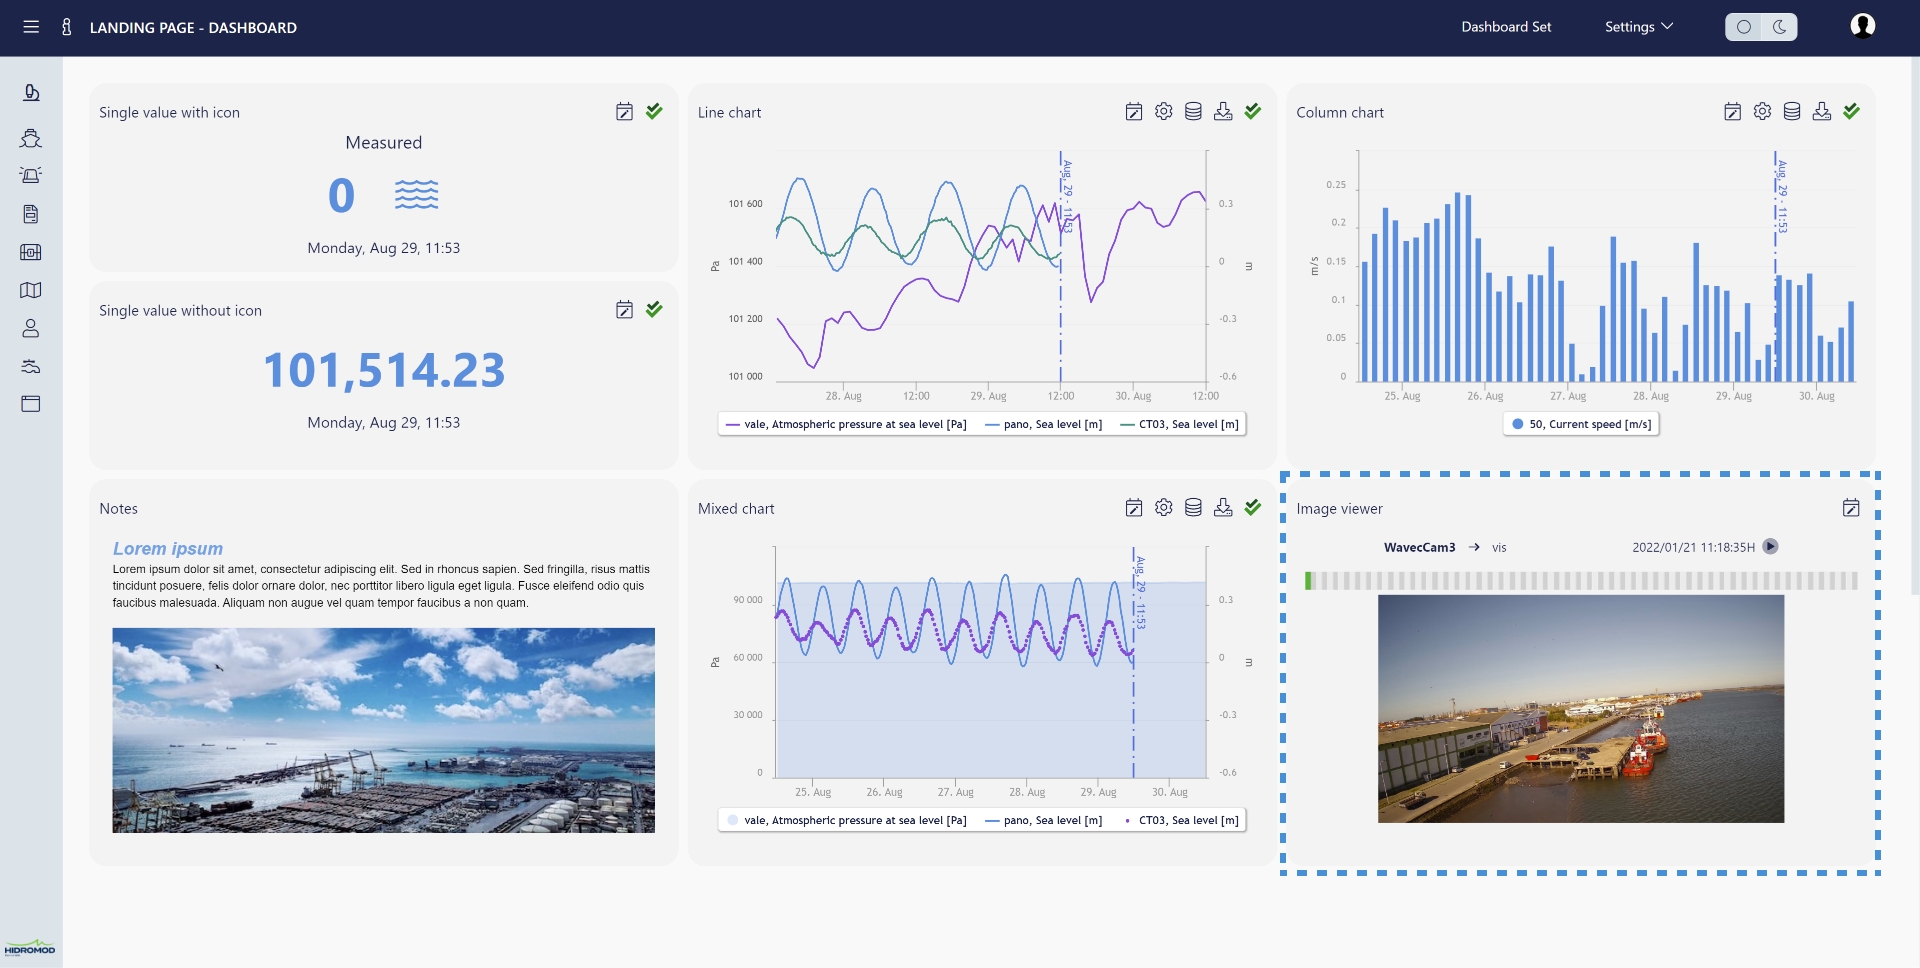
Task: Click database icon on Mixed chart
Action: [x=1193, y=508]
